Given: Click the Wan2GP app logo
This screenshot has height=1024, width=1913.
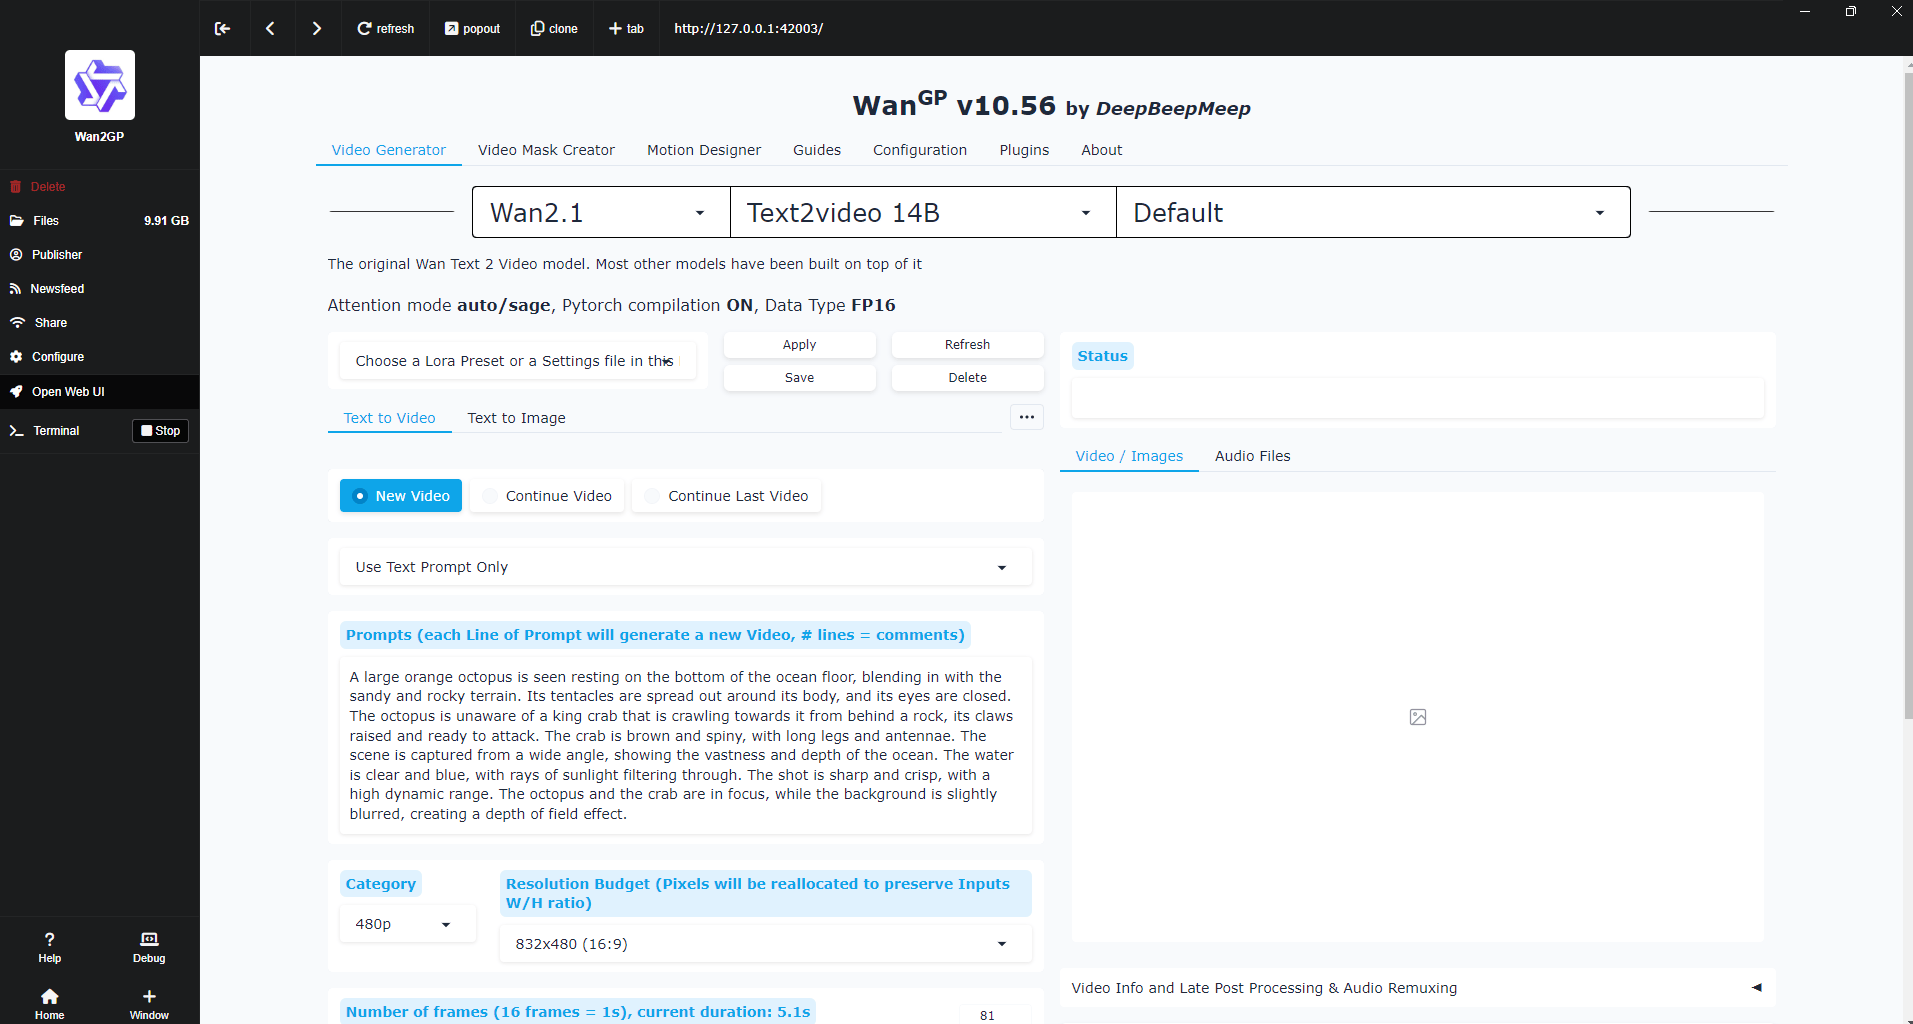Looking at the screenshot, I should 100,85.
